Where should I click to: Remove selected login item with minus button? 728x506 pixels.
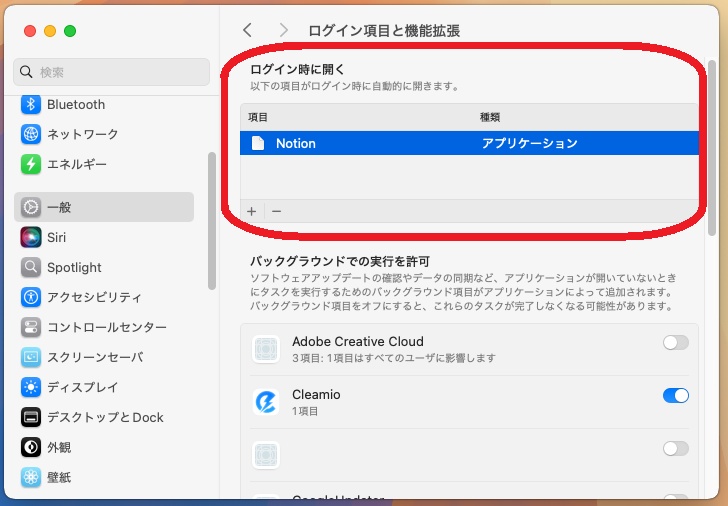coord(277,212)
